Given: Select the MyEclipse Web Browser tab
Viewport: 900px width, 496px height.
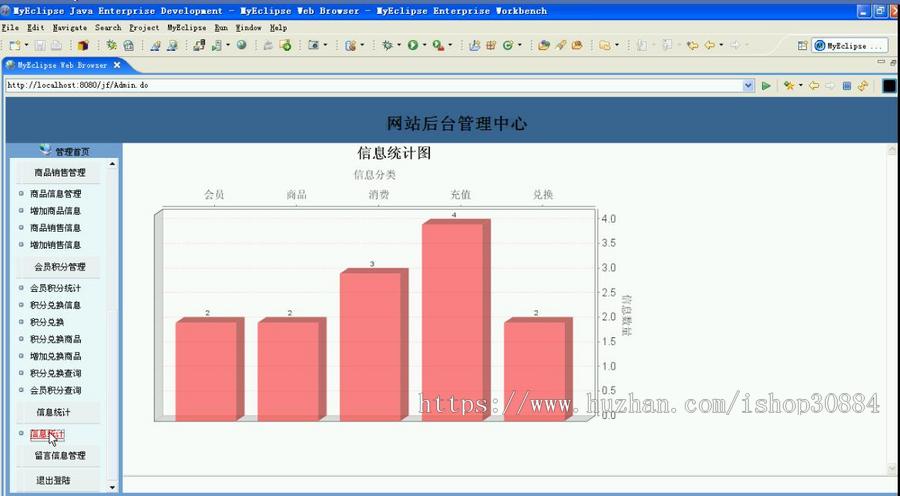Looking at the screenshot, I should click(62, 65).
